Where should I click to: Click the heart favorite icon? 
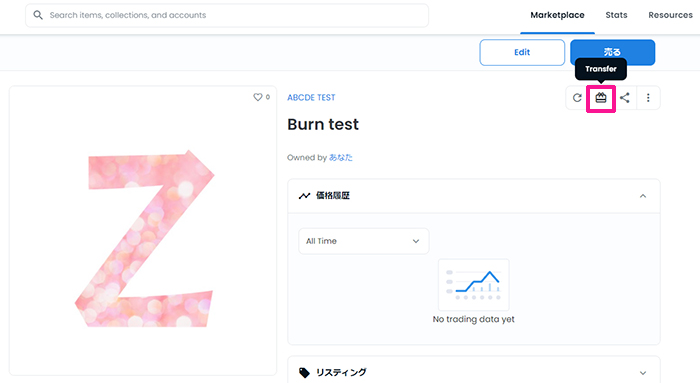click(x=258, y=97)
